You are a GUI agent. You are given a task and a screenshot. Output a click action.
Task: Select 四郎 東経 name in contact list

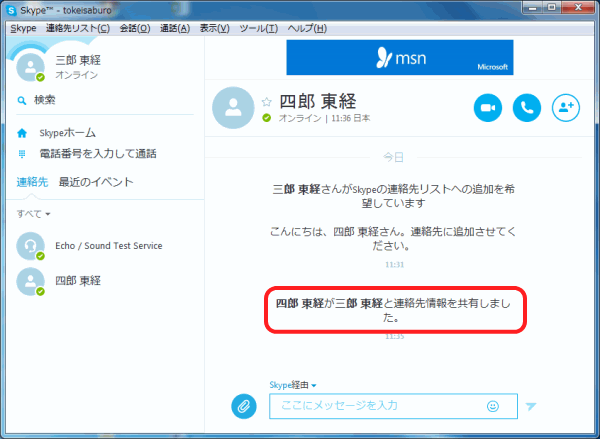78,281
